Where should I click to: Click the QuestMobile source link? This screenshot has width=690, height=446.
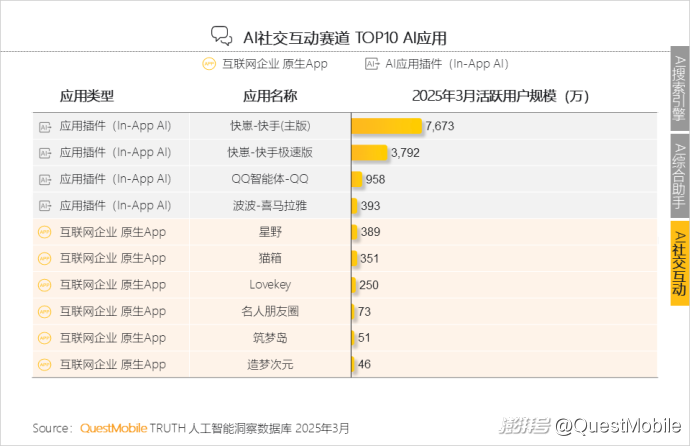114,428
